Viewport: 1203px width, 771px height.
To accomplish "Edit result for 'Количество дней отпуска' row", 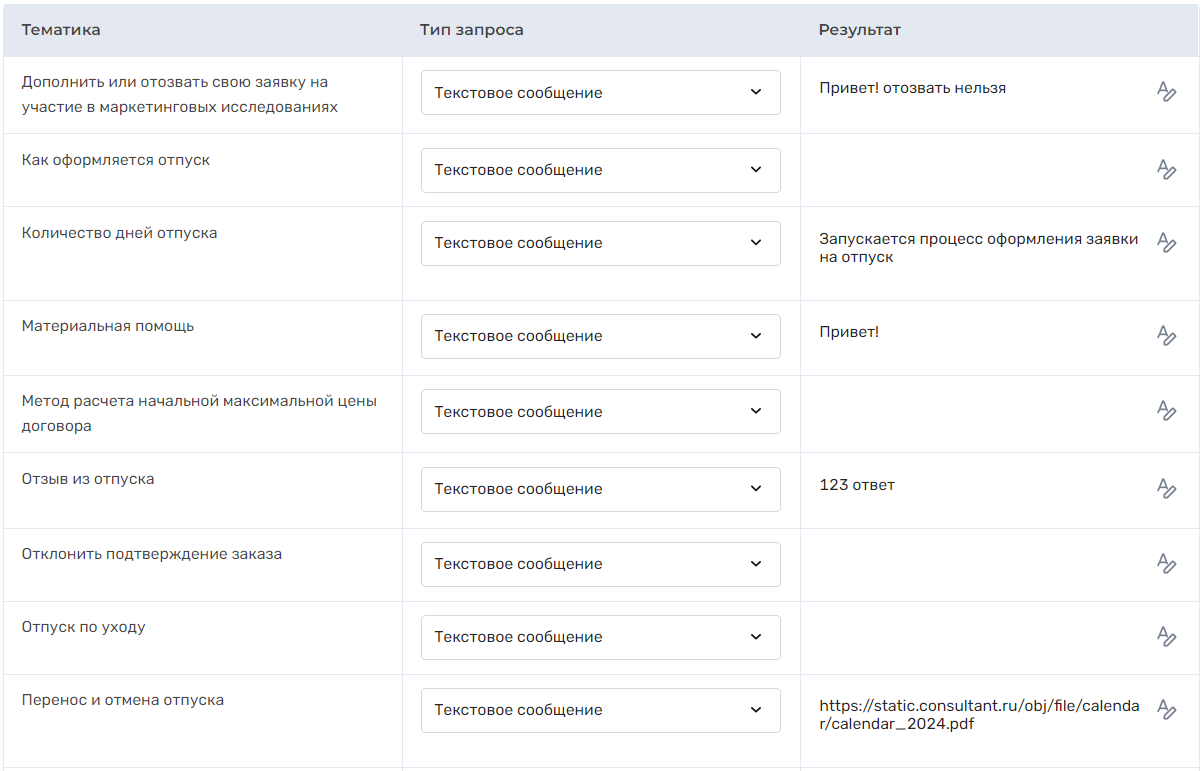I will 1166,242.
